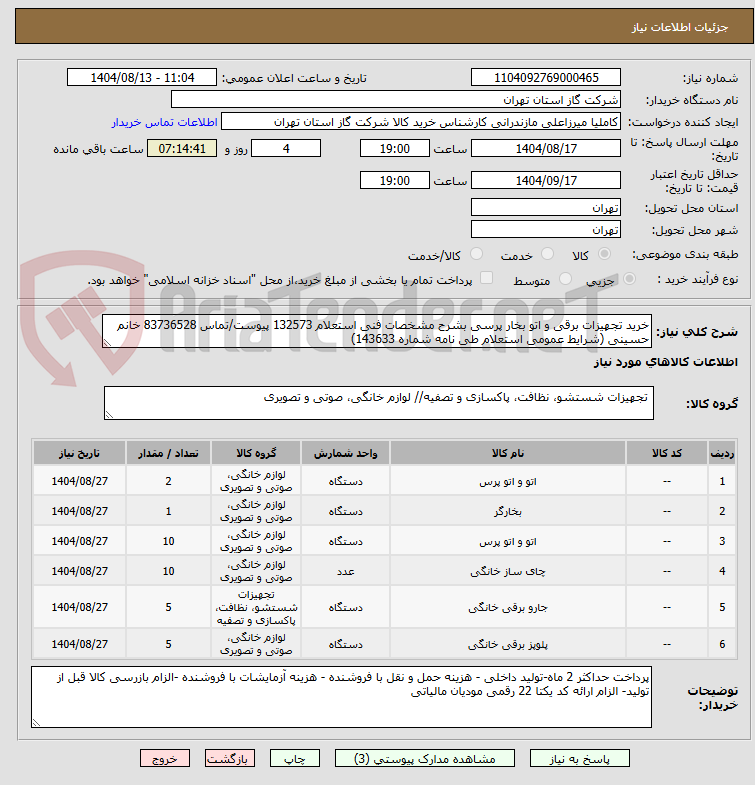Image resolution: width=755 pixels, height=785 pixels.
Task: Click the ردیف column header
Action: pos(722,453)
